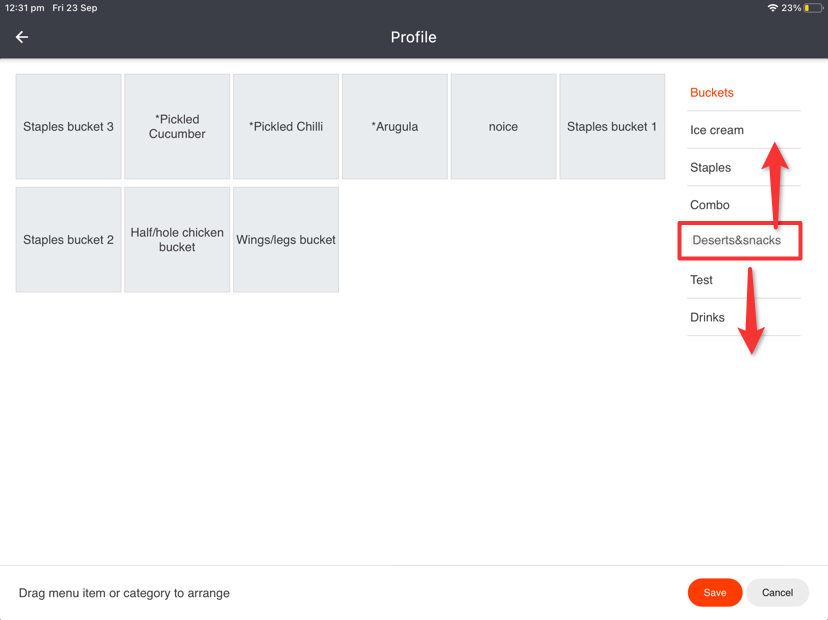This screenshot has width=828, height=620.
Task: Open the Combo category
Action: coord(710,205)
